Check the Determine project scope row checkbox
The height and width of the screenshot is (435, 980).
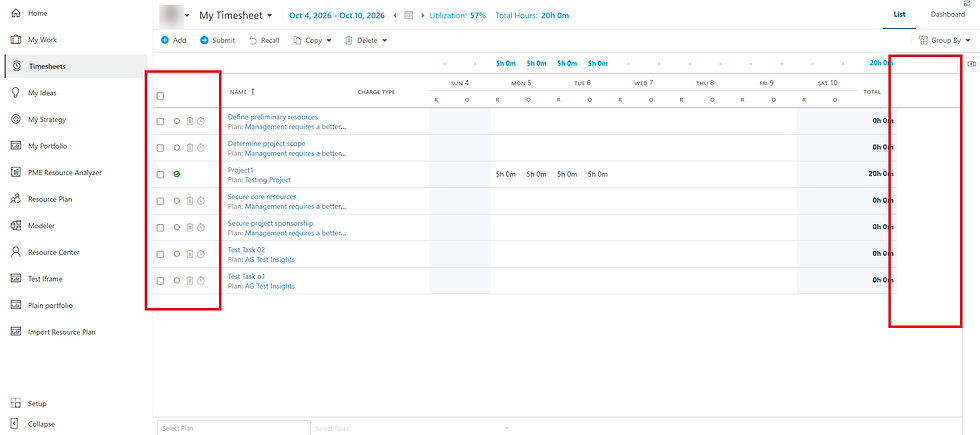160,148
